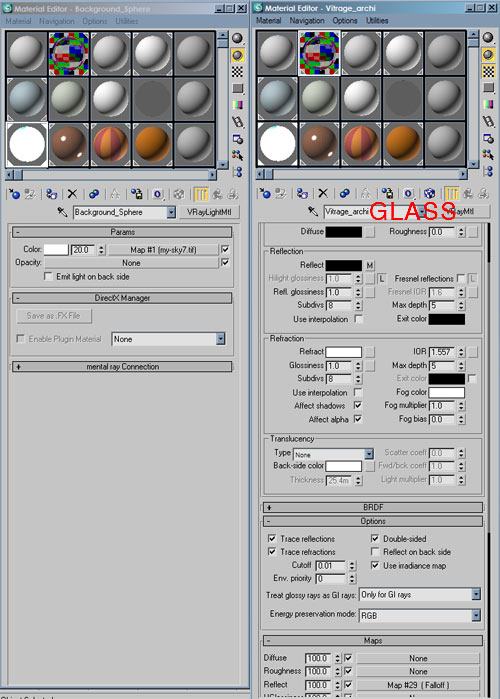Screen dimensions: 500x699
Task: Expand the BRDF rollout
Action: click(373, 507)
